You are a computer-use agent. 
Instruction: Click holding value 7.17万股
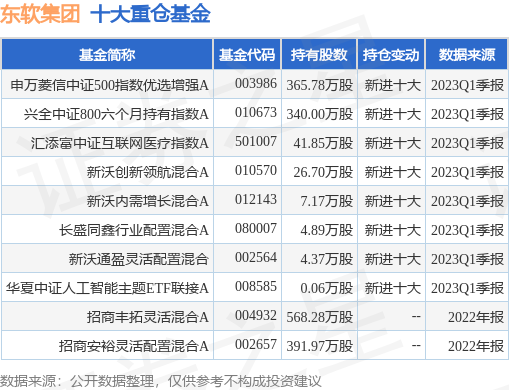327,201
